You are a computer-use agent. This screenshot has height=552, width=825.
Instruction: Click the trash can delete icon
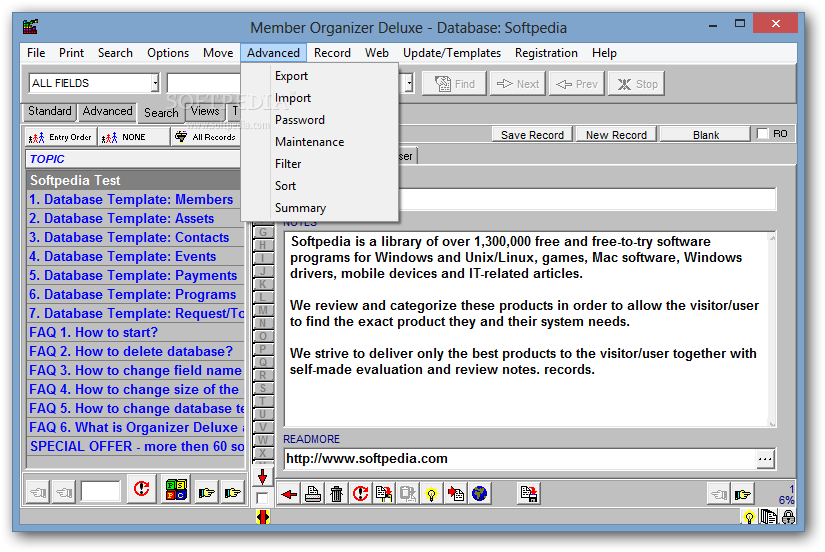click(x=337, y=494)
